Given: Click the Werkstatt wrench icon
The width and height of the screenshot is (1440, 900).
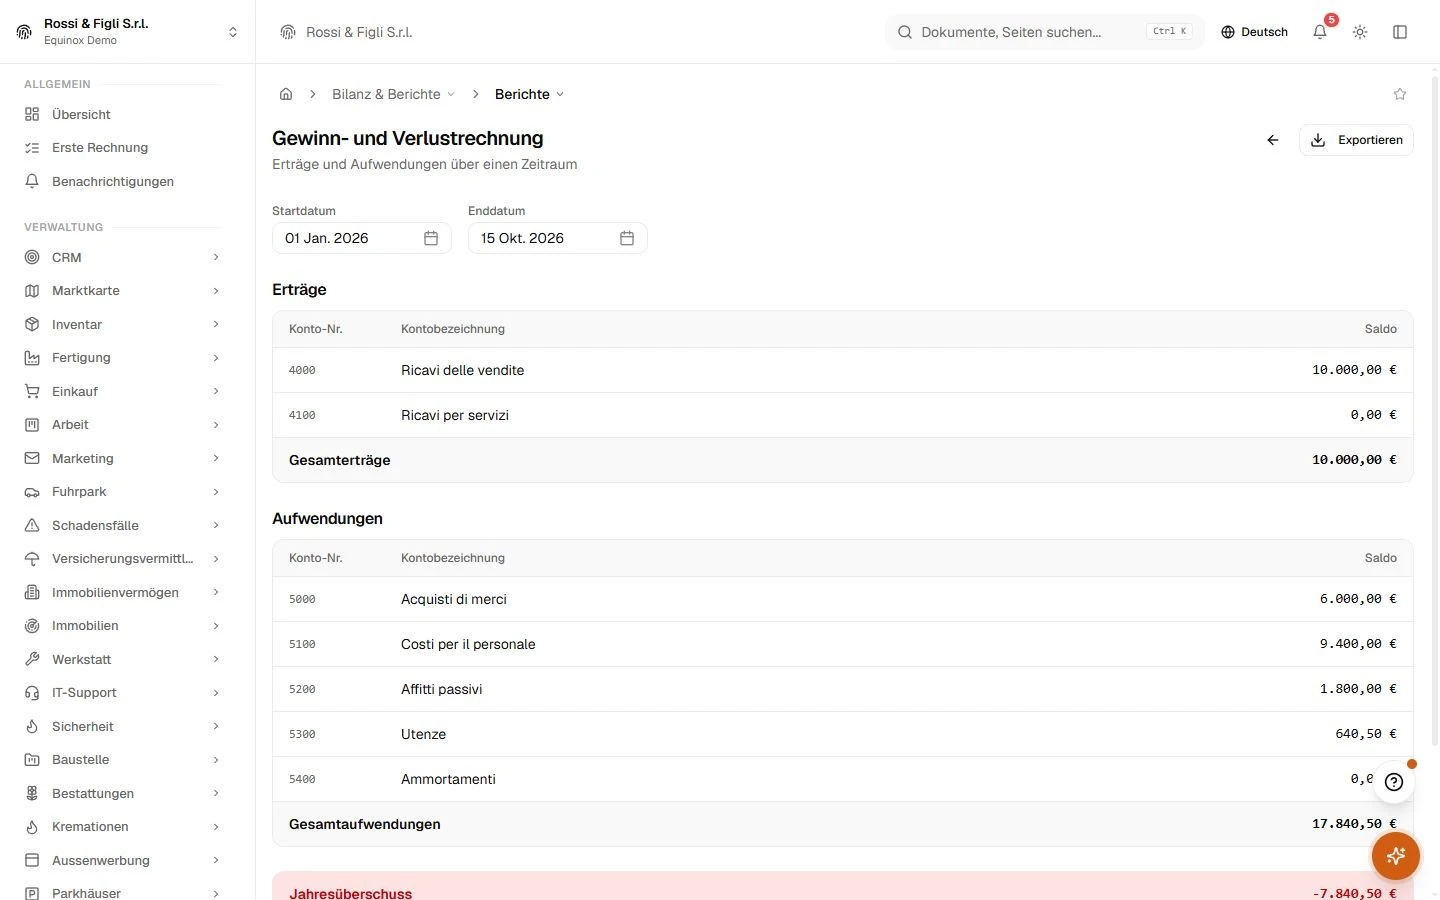Looking at the screenshot, I should click(x=32, y=659).
